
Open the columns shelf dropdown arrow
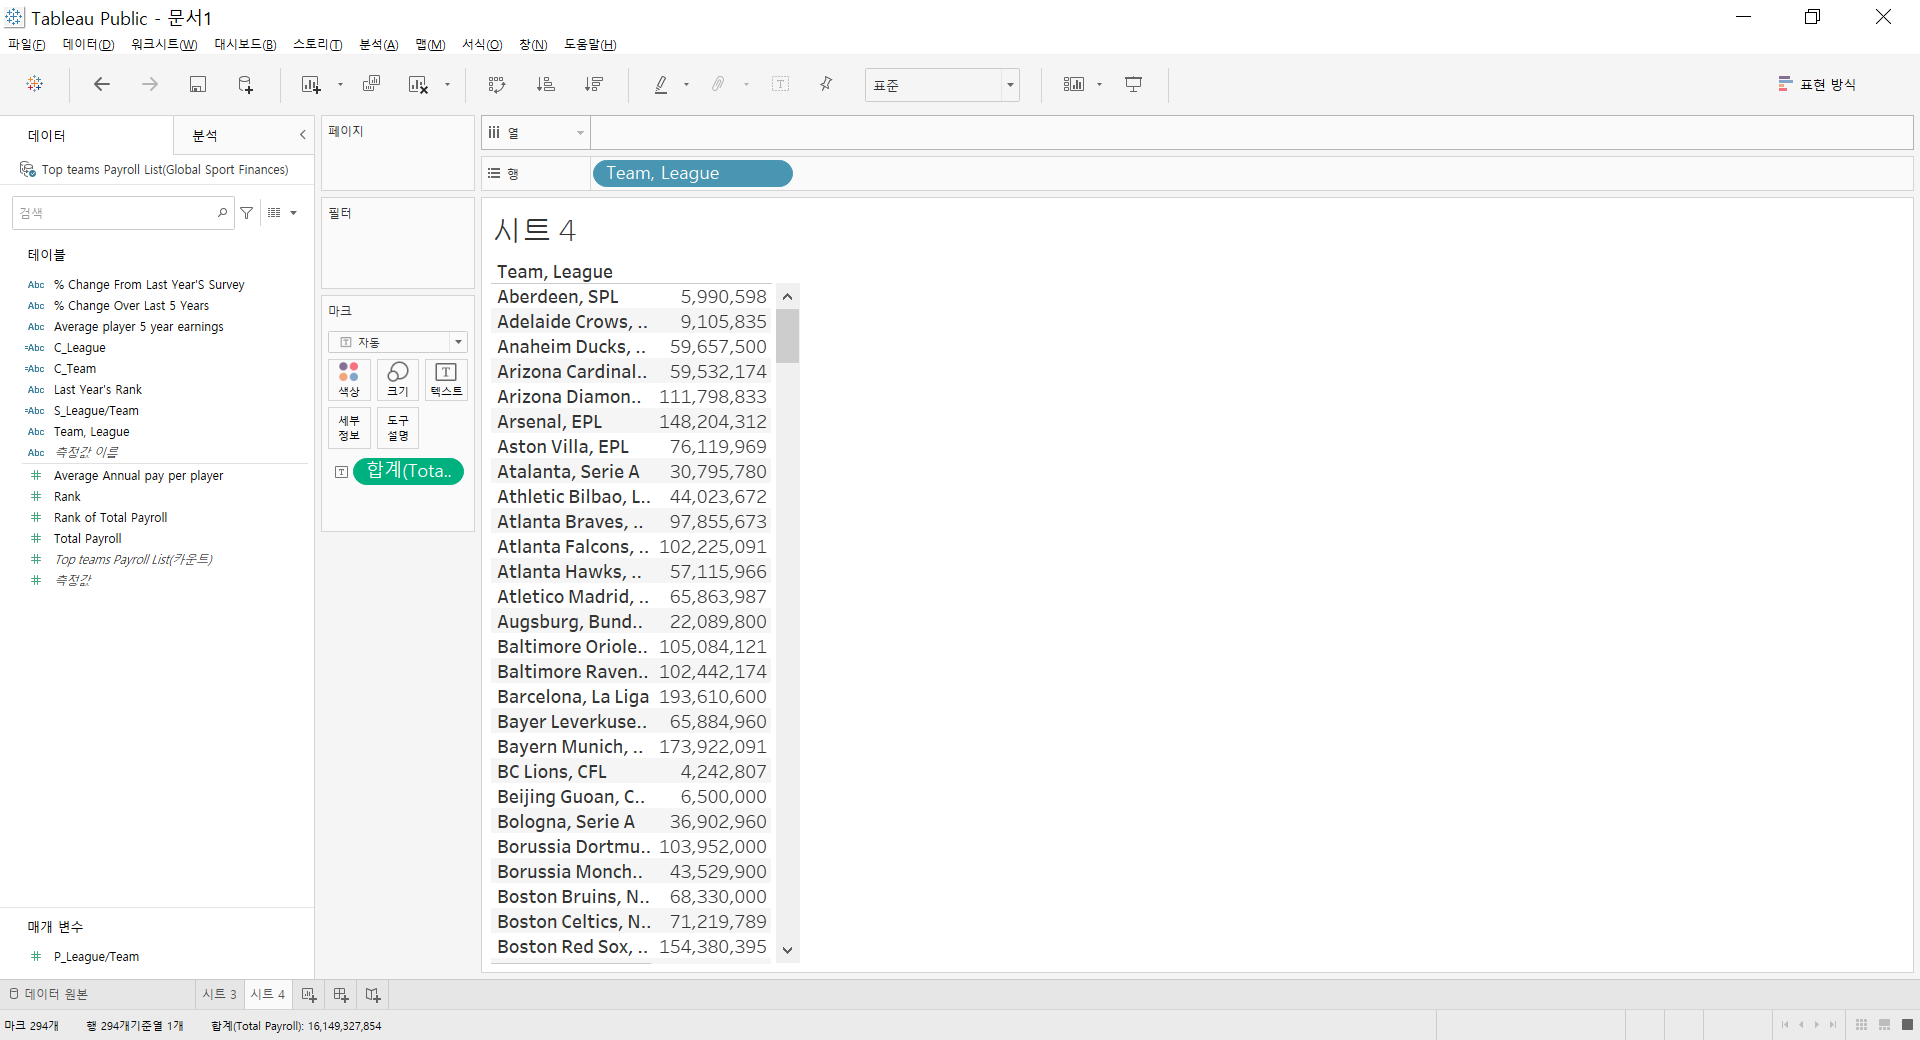click(580, 133)
